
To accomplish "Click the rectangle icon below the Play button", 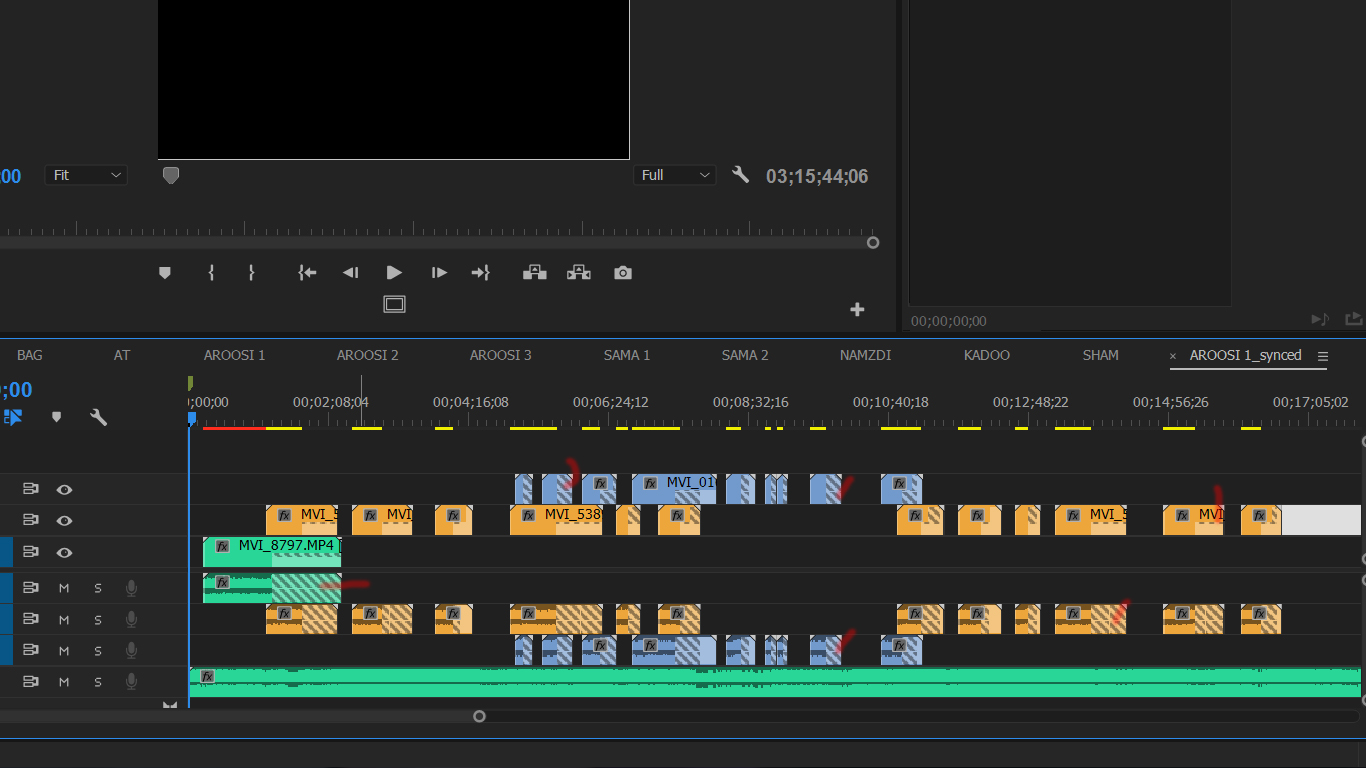I will click(395, 304).
